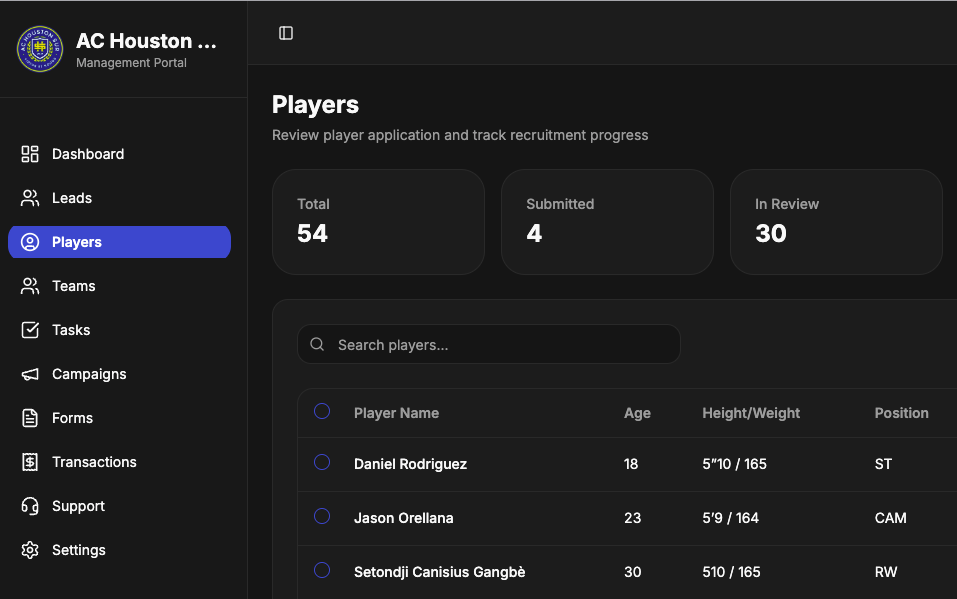
Task: Open the Transactions page
Action: [x=94, y=461]
